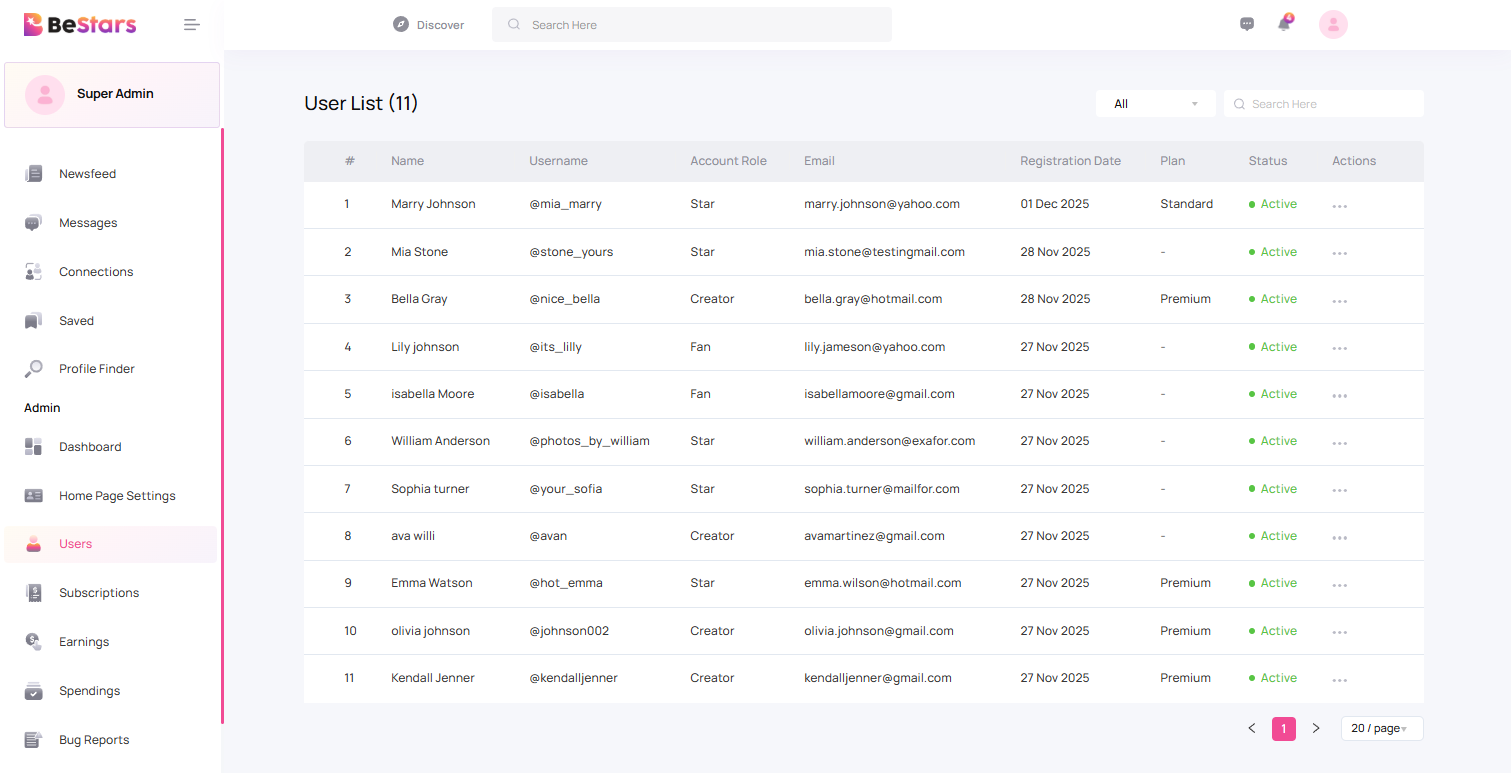Open the All filter dropdown
Image resolution: width=1511 pixels, height=773 pixels.
1155,103
